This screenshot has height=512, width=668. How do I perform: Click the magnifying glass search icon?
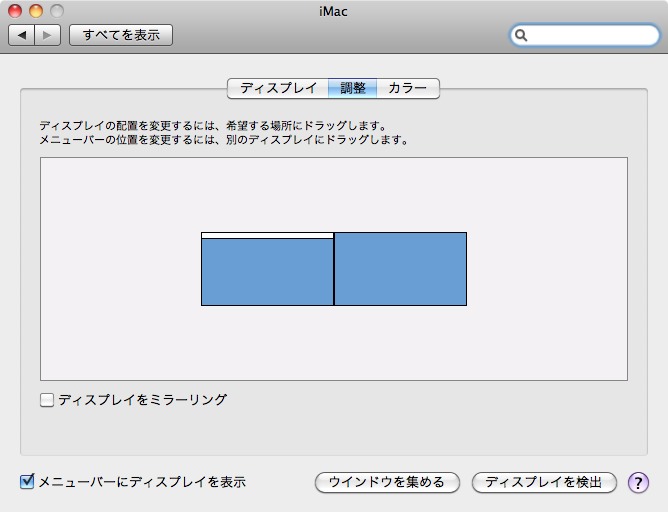click(x=521, y=35)
